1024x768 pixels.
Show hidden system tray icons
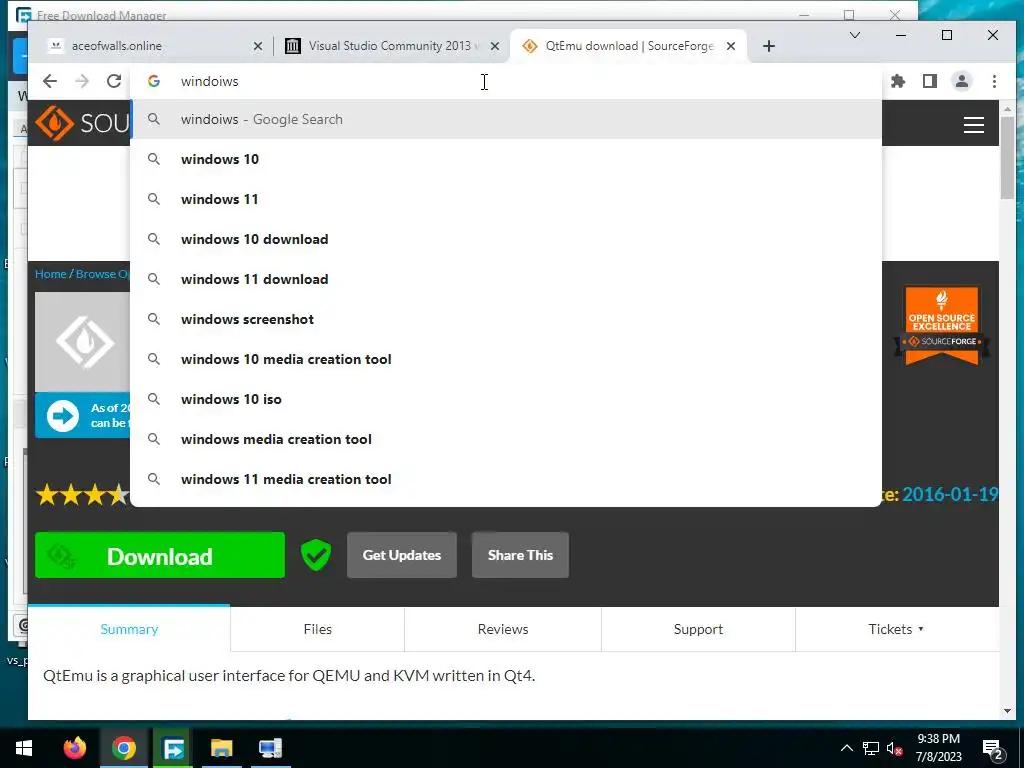tap(846, 748)
